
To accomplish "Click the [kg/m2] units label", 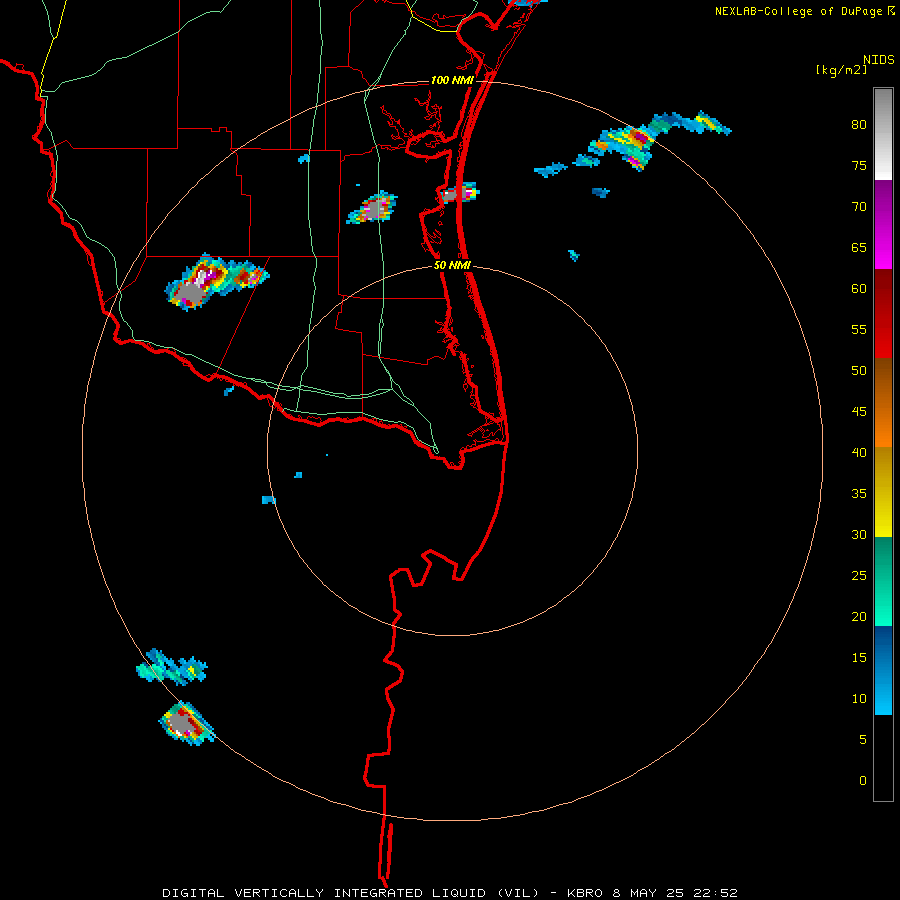I will click(x=841, y=70).
